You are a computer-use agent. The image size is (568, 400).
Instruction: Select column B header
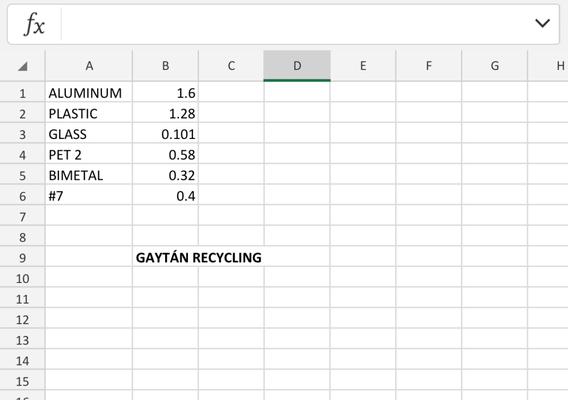click(x=166, y=66)
